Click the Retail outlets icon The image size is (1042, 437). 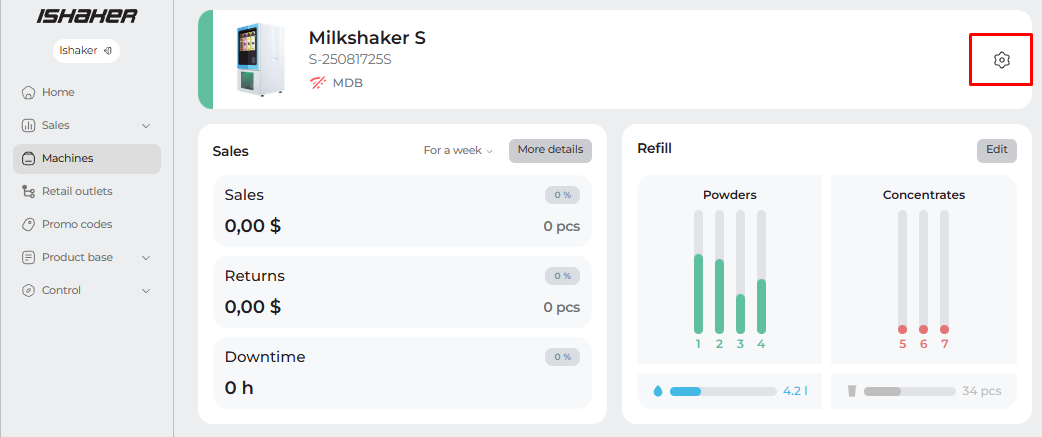[x=28, y=191]
